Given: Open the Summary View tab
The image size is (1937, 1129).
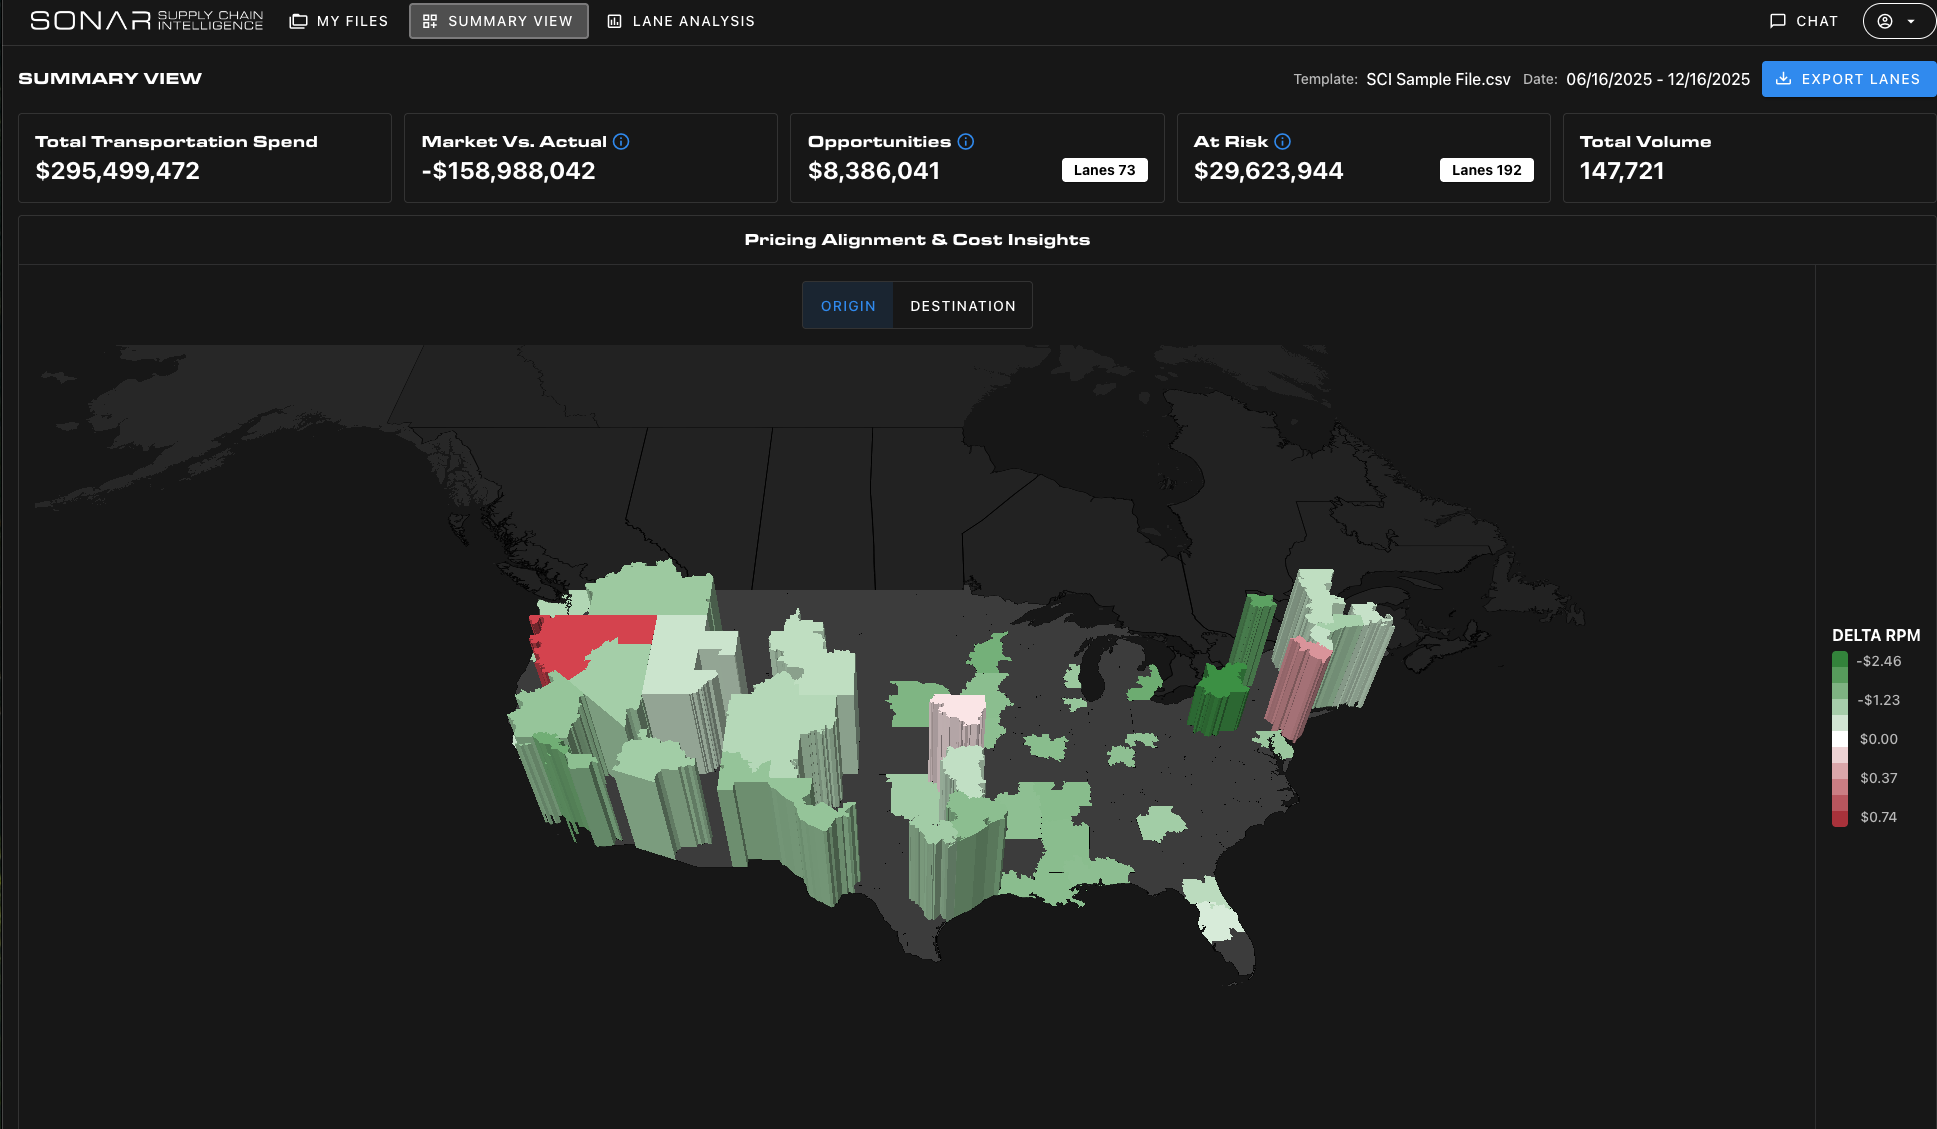Looking at the screenshot, I should pyautogui.click(x=498, y=21).
